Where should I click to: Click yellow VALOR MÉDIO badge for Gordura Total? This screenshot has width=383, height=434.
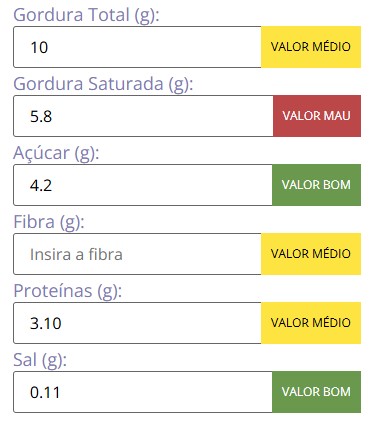(x=311, y=47)
